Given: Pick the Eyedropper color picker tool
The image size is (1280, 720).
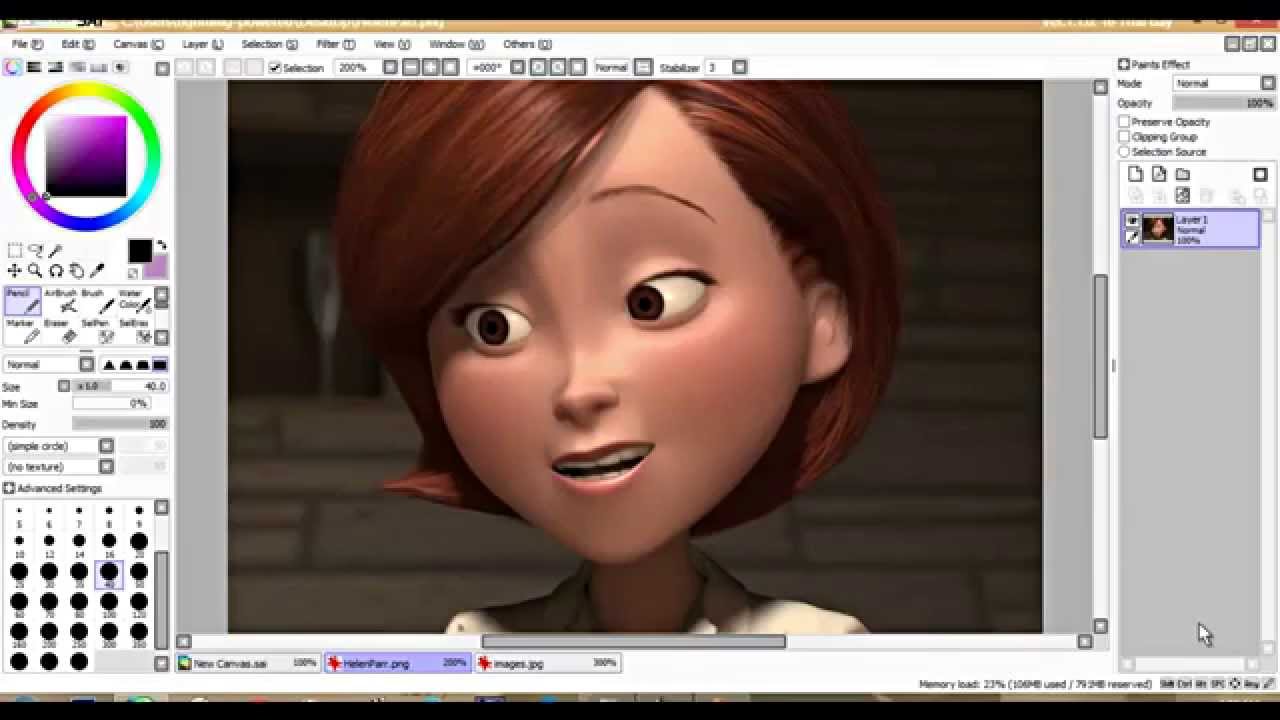Looking at the screenshot, I should (97, 271).
